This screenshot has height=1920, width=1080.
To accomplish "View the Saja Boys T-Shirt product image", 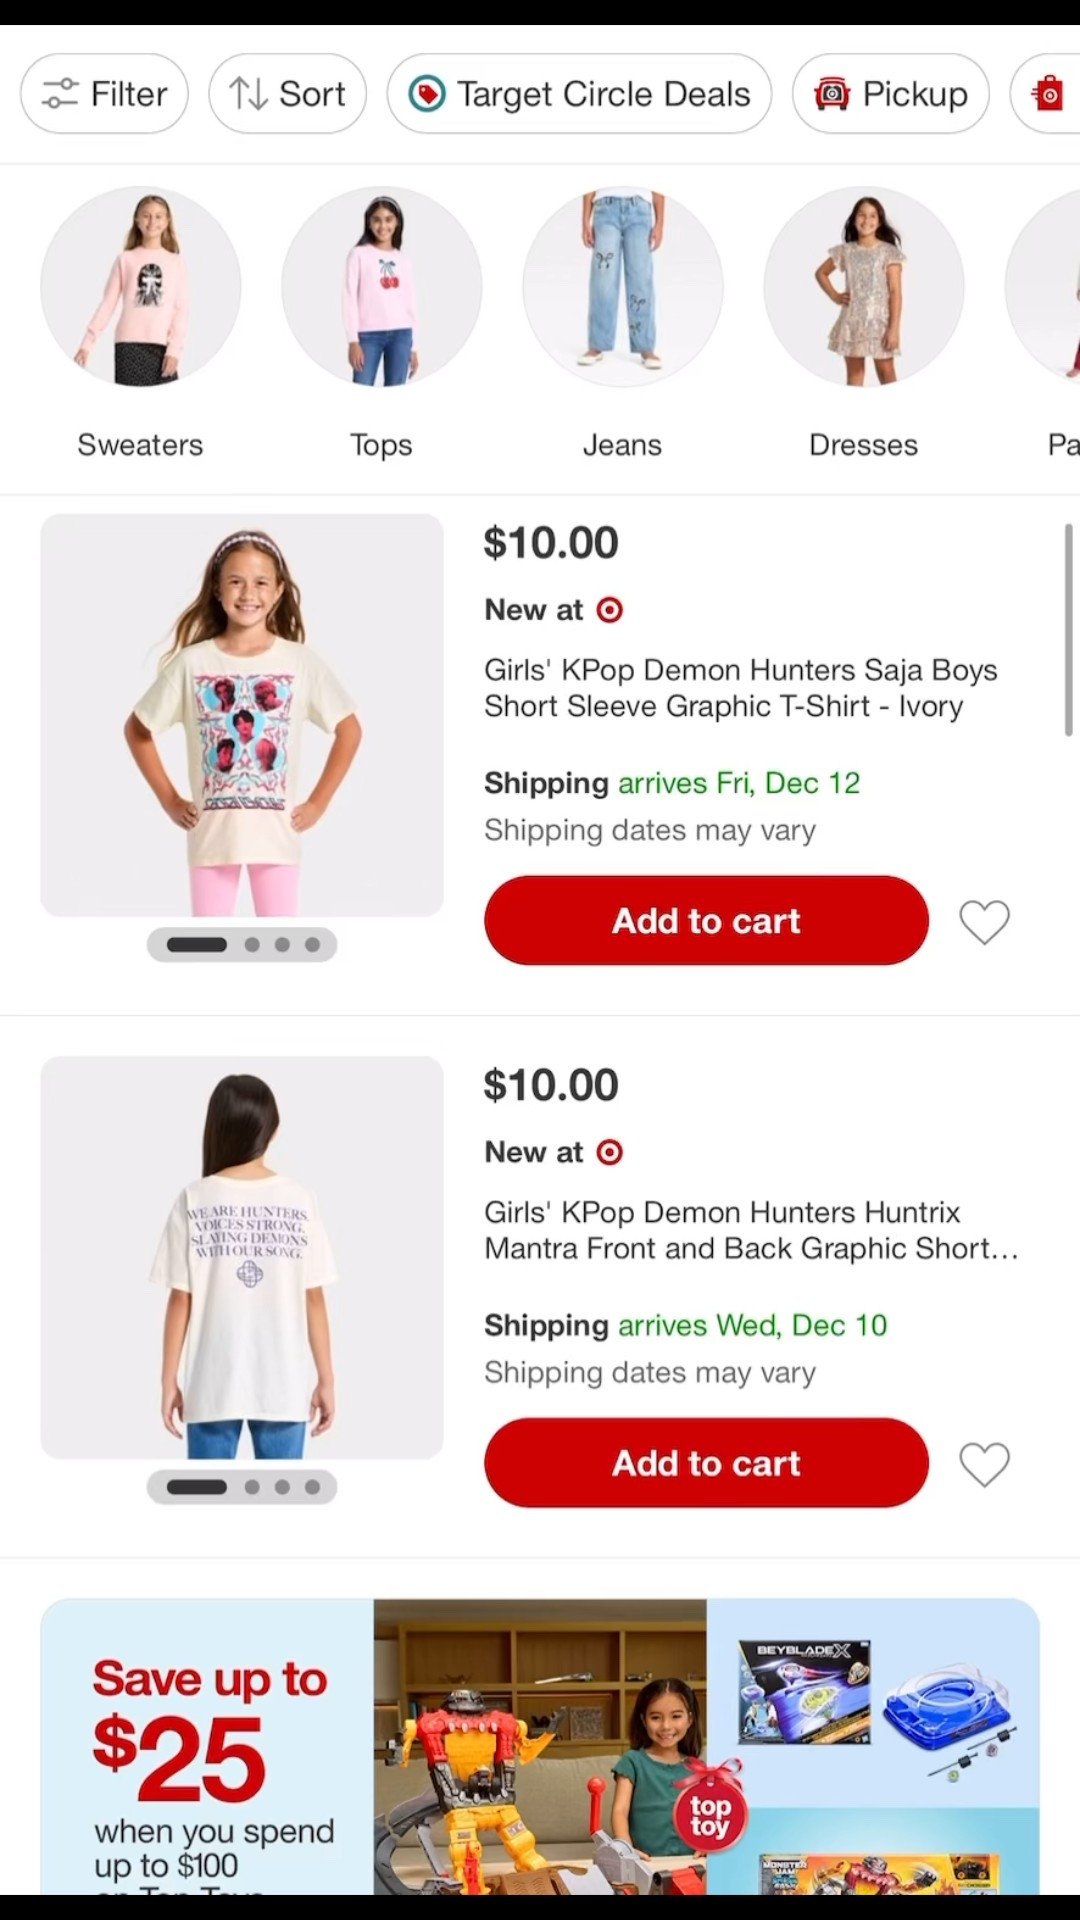I will click(x=242, y=715).
